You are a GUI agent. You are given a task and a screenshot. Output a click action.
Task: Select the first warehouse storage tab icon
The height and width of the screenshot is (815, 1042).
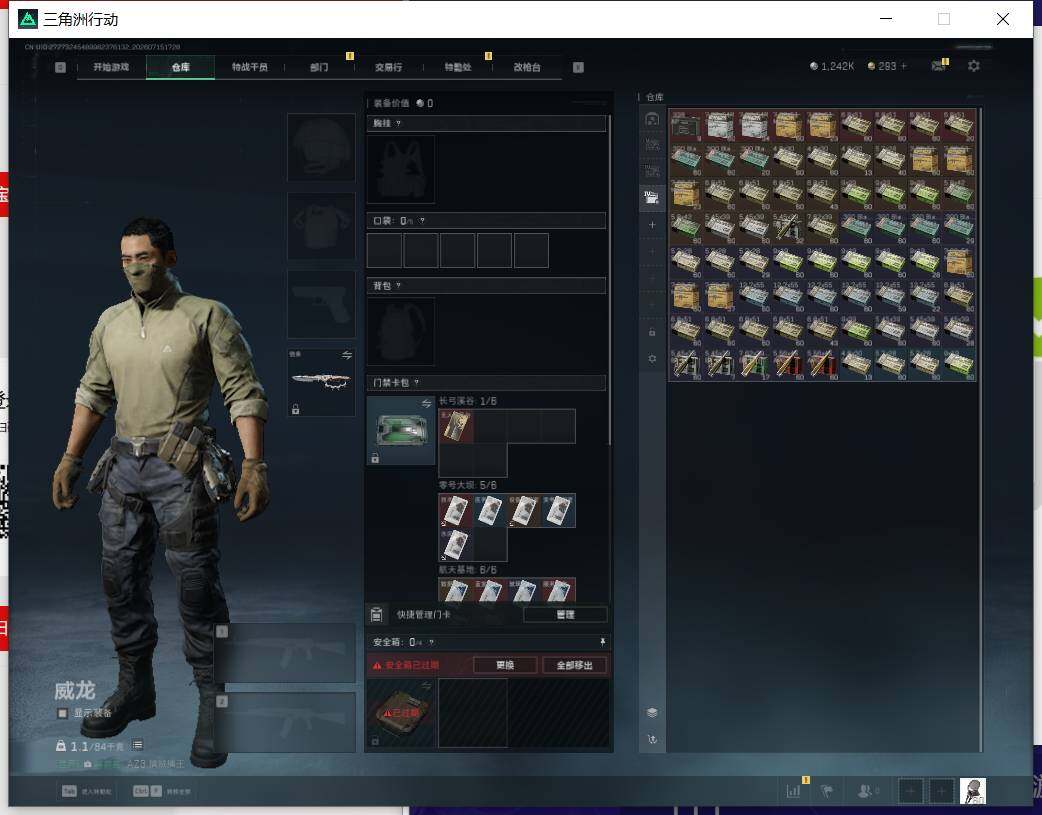(x=652, y=119)
